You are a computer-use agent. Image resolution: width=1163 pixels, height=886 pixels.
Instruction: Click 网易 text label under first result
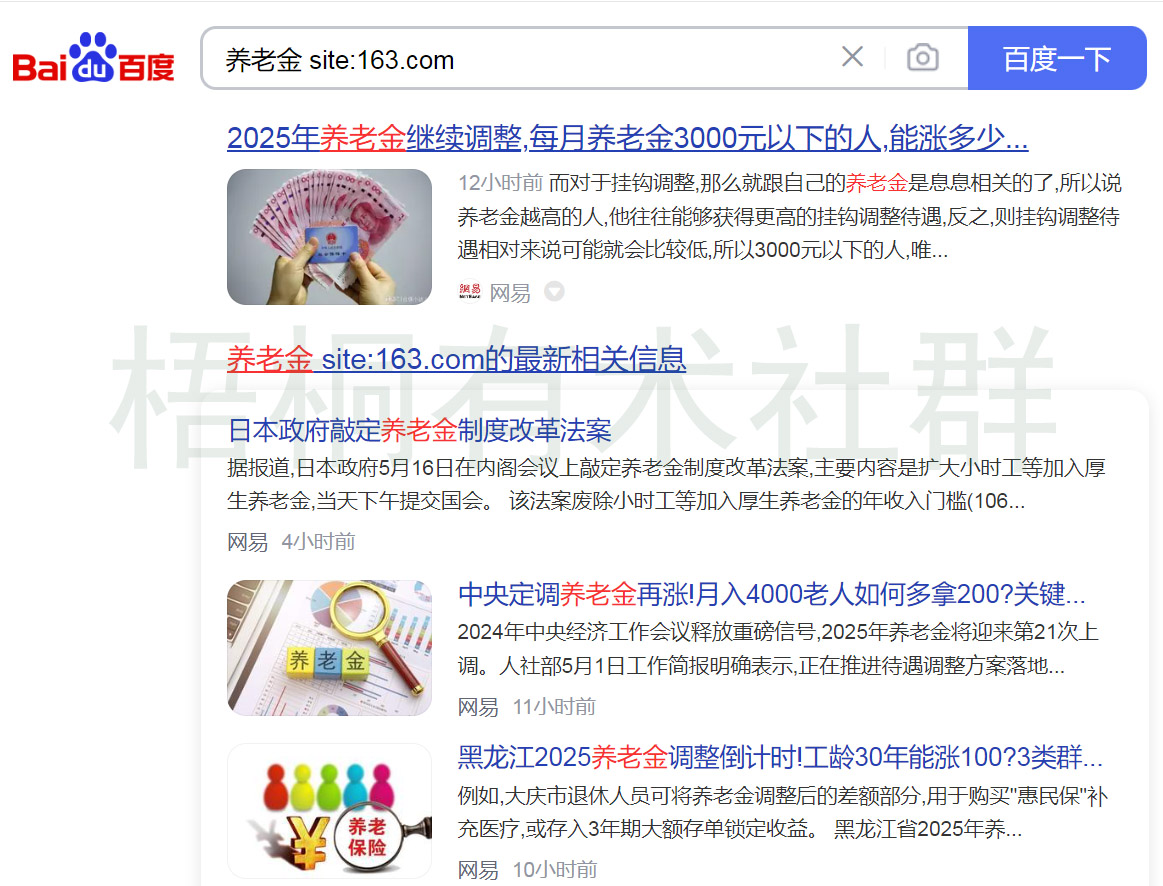tap(510, 293)
